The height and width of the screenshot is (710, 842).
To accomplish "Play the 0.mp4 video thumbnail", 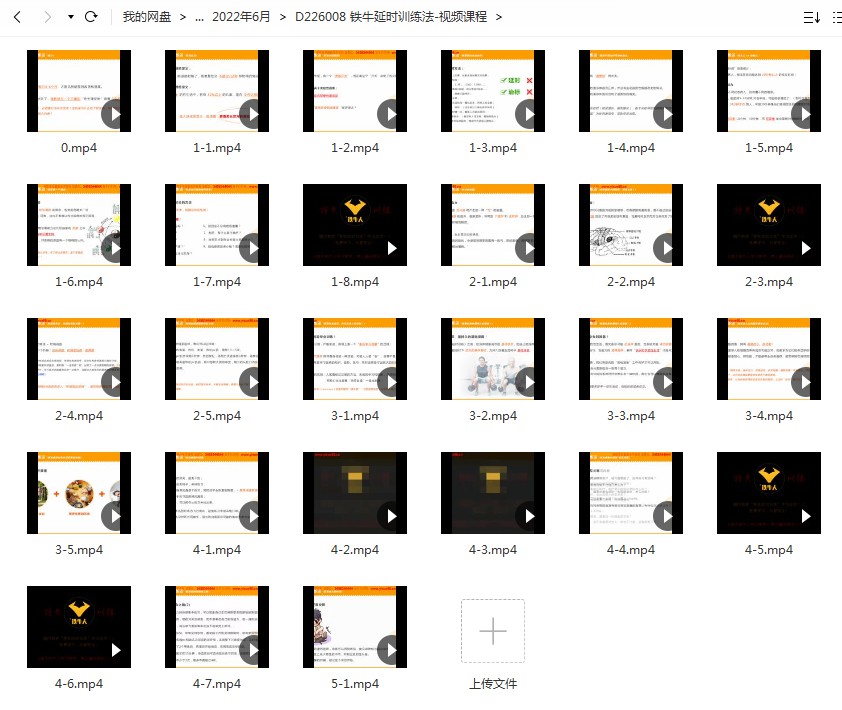I will click(79, 91).
